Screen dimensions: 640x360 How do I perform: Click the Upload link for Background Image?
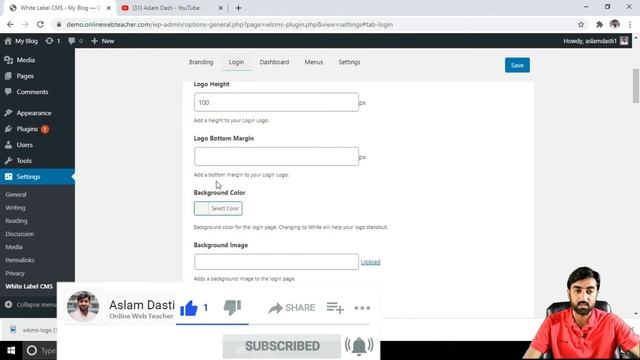point(370,262)
